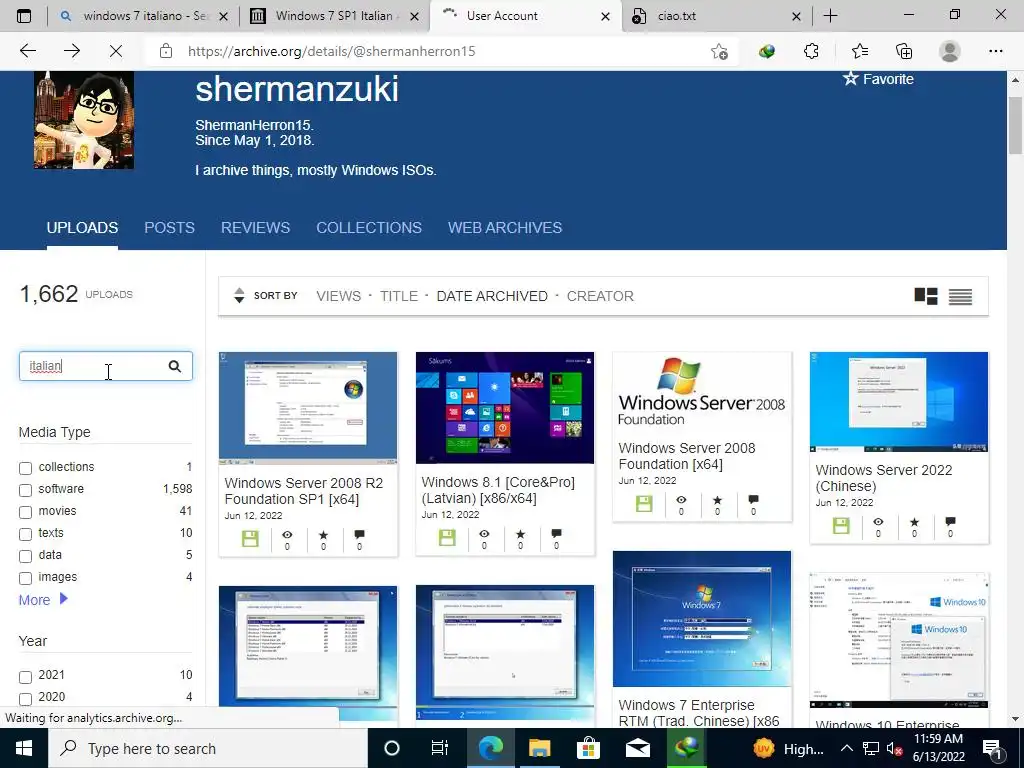This screenshot has width=1024, height=768.
Task: Check the images media type checkbox
Action: [x=25, y=578]
